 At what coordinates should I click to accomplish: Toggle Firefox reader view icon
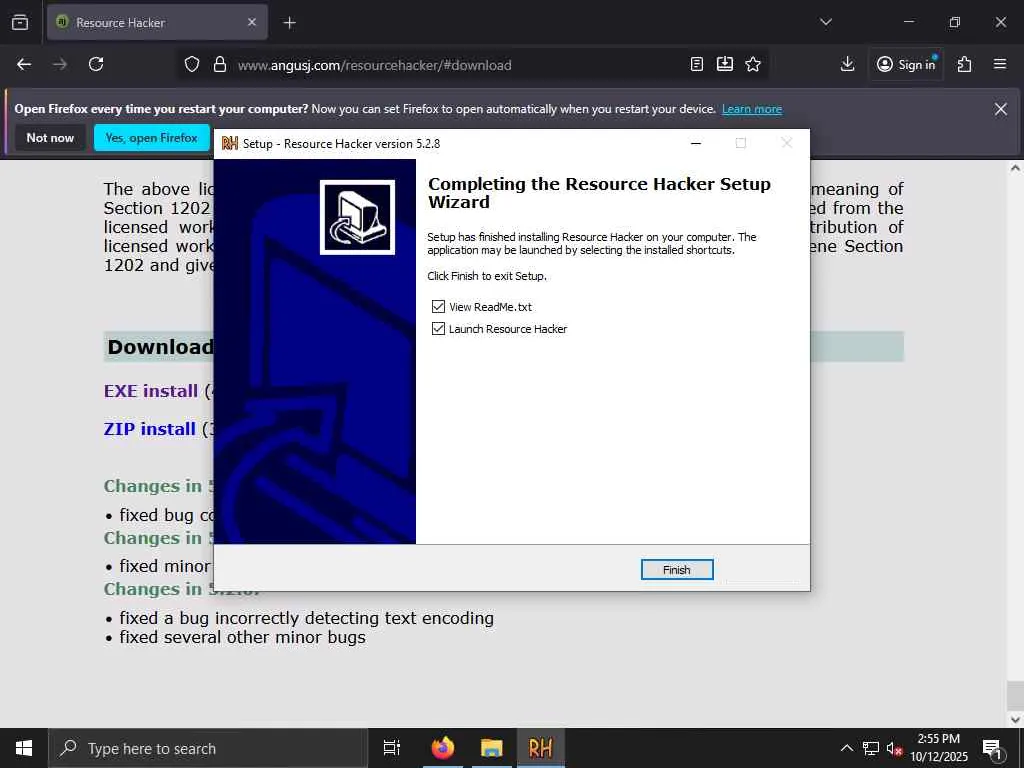click(x=697, y=64)
